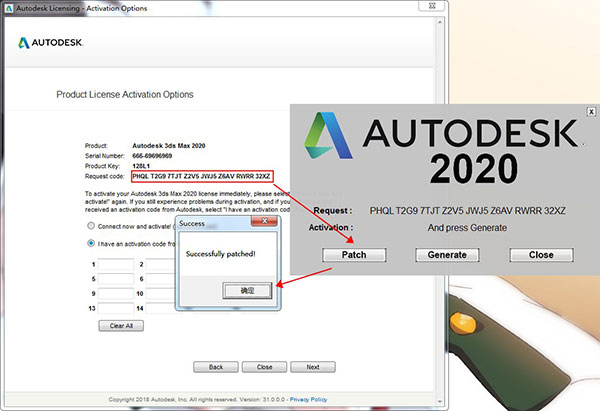Click Close at the bottom of the licensing dialog
The width and height of the screenshot is (600, 411).
click(264, 367)
